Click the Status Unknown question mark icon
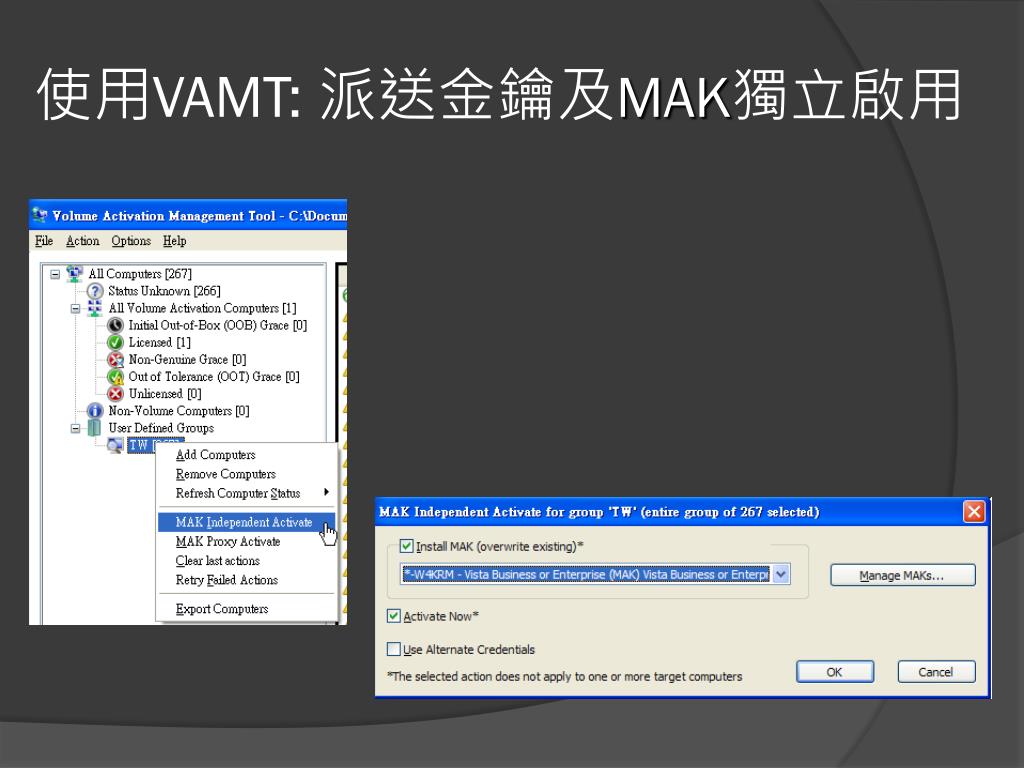The width and height of the screenshot is (1024, 768). [x=95, y=291]
